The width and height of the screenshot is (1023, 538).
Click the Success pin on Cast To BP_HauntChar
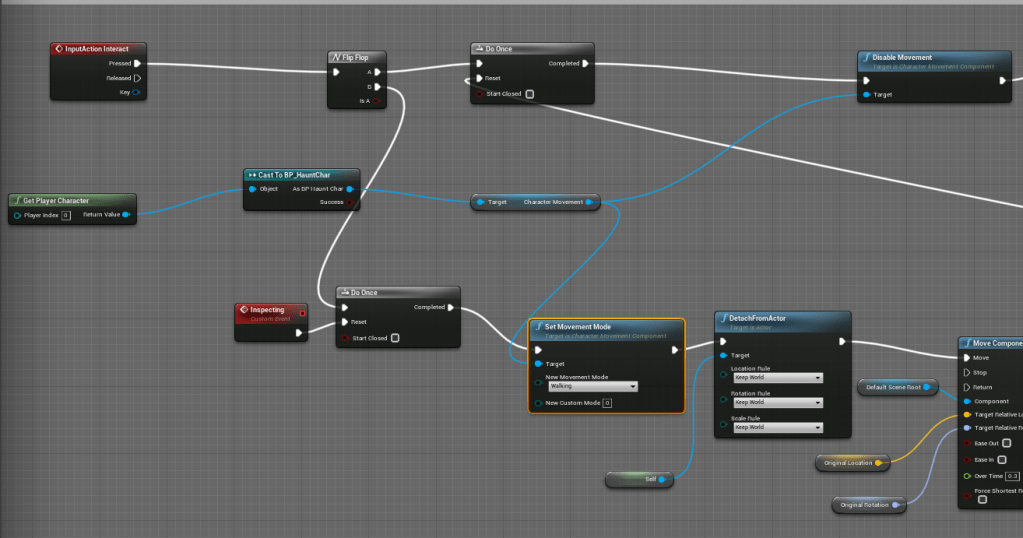click(350, 202)
